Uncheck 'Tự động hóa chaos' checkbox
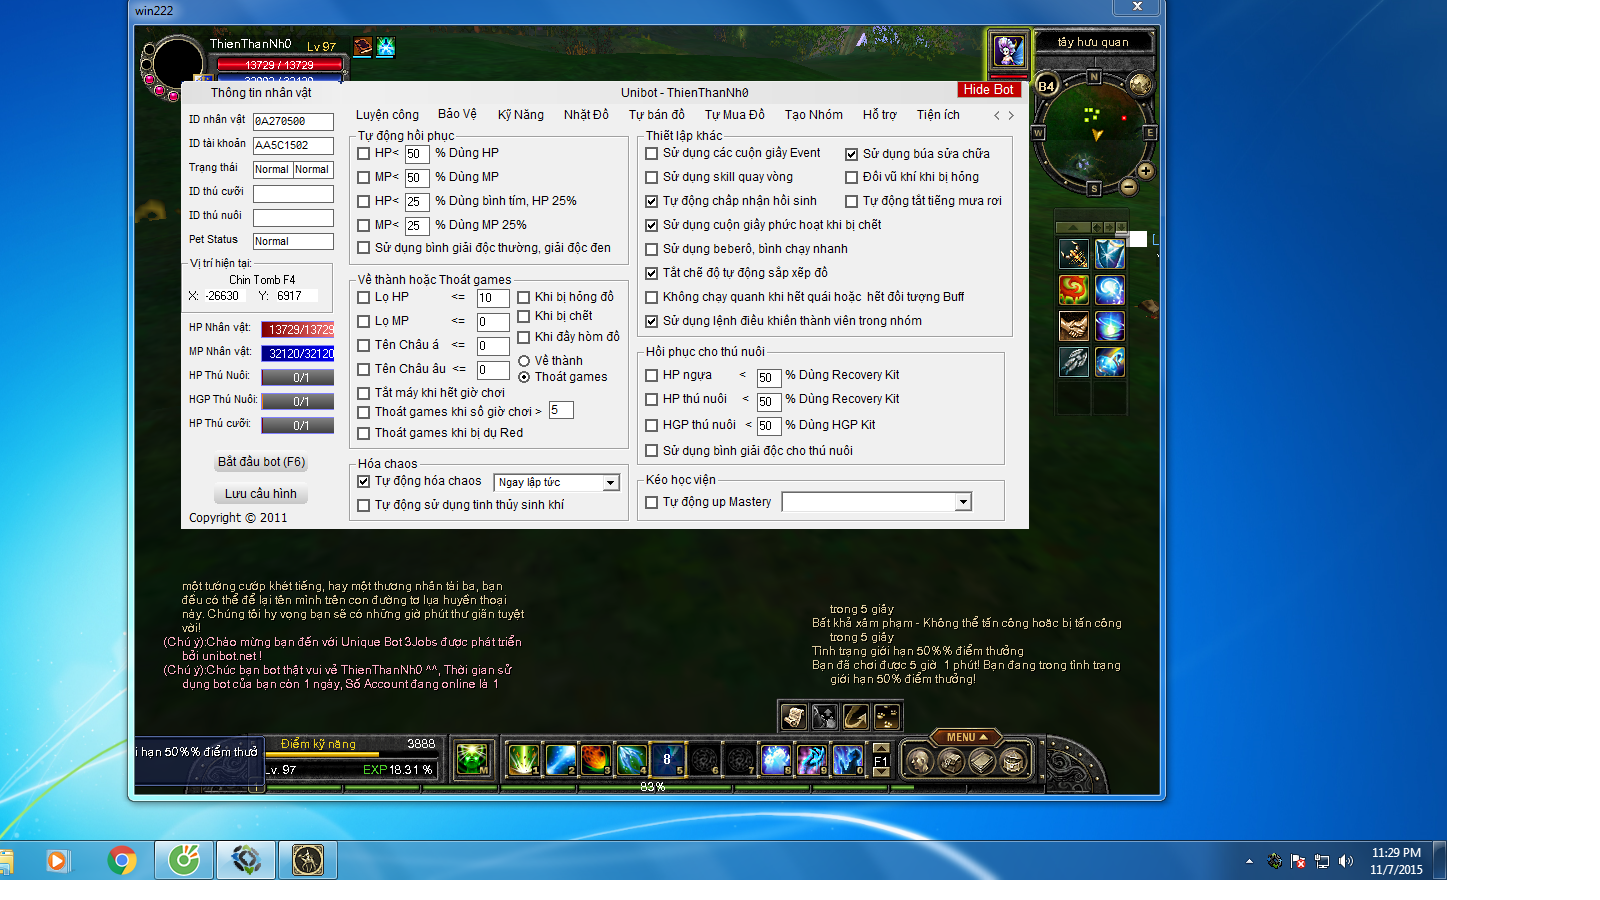This screenshot has width=1600, height=900. [364, 482]
